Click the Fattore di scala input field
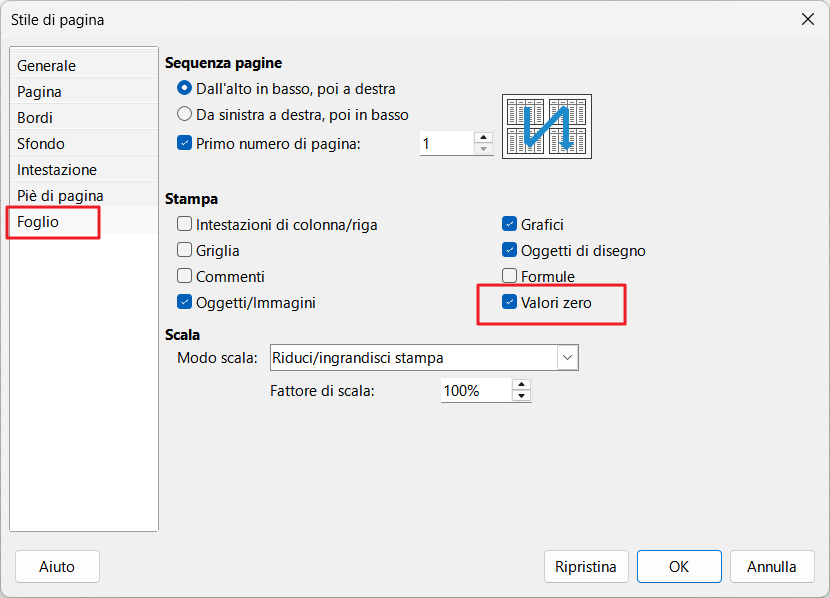830x598 pixels. 476,391
